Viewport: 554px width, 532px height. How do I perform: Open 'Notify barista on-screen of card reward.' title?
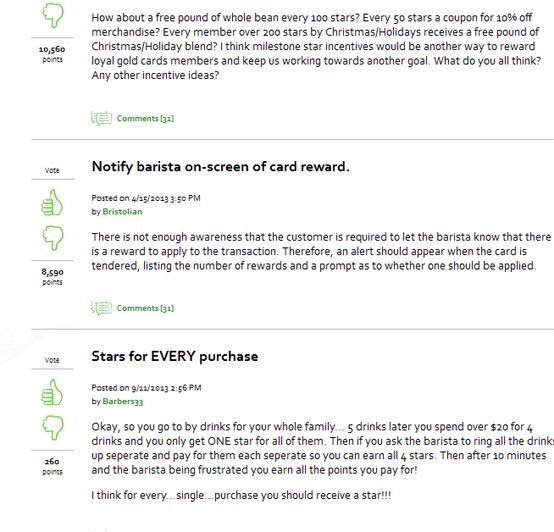(220, 167)
